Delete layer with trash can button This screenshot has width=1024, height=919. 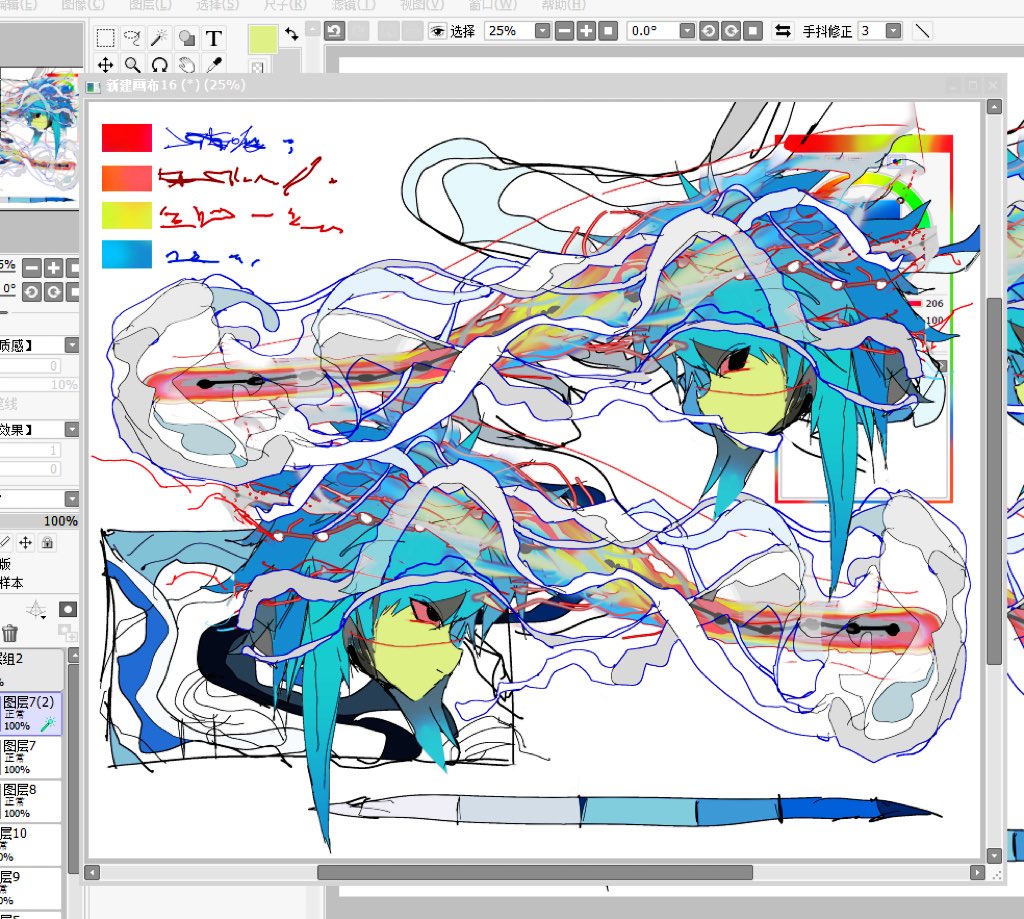tap(10, 633)
